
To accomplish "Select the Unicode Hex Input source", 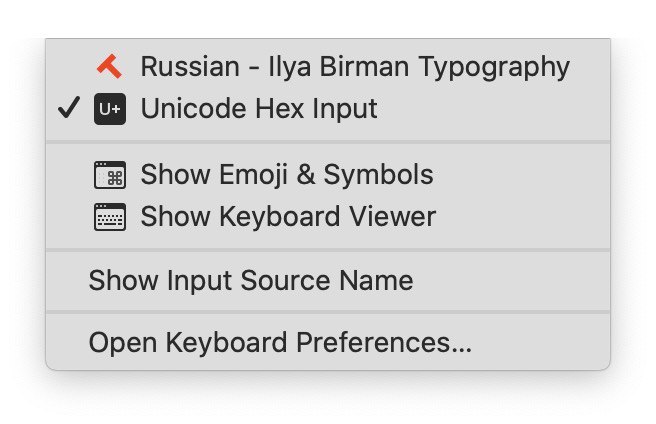I will tap(328, 109).
